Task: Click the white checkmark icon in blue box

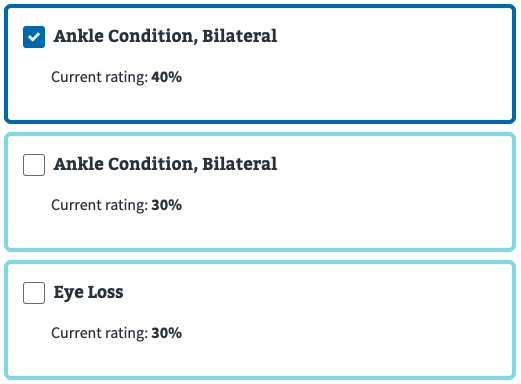Action: coord(34,37)
